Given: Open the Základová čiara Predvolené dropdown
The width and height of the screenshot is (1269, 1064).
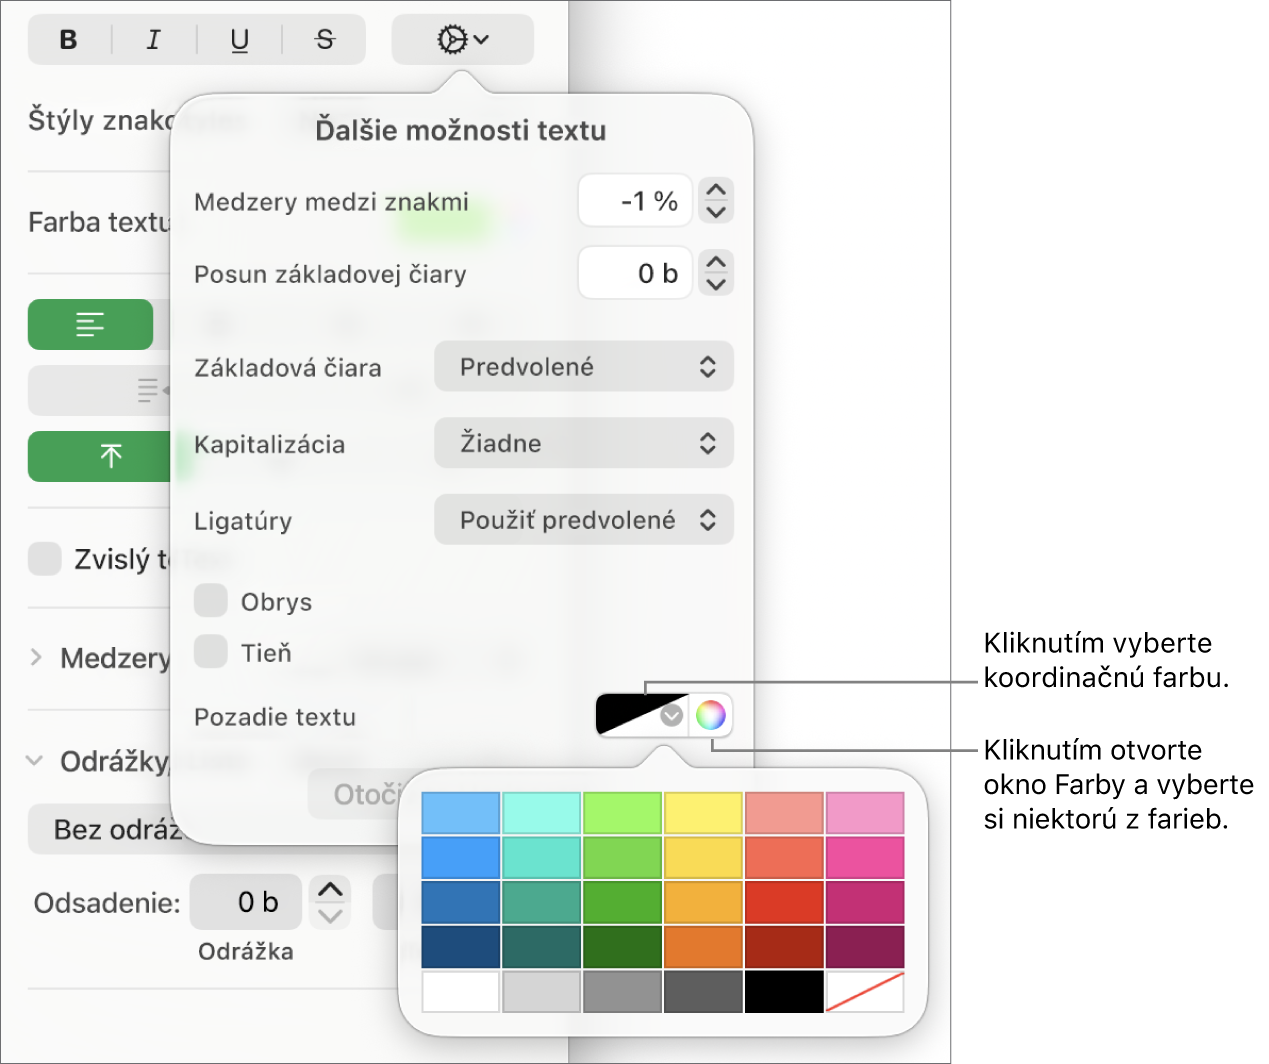Looking at the screenshot, I should (584, 366).
